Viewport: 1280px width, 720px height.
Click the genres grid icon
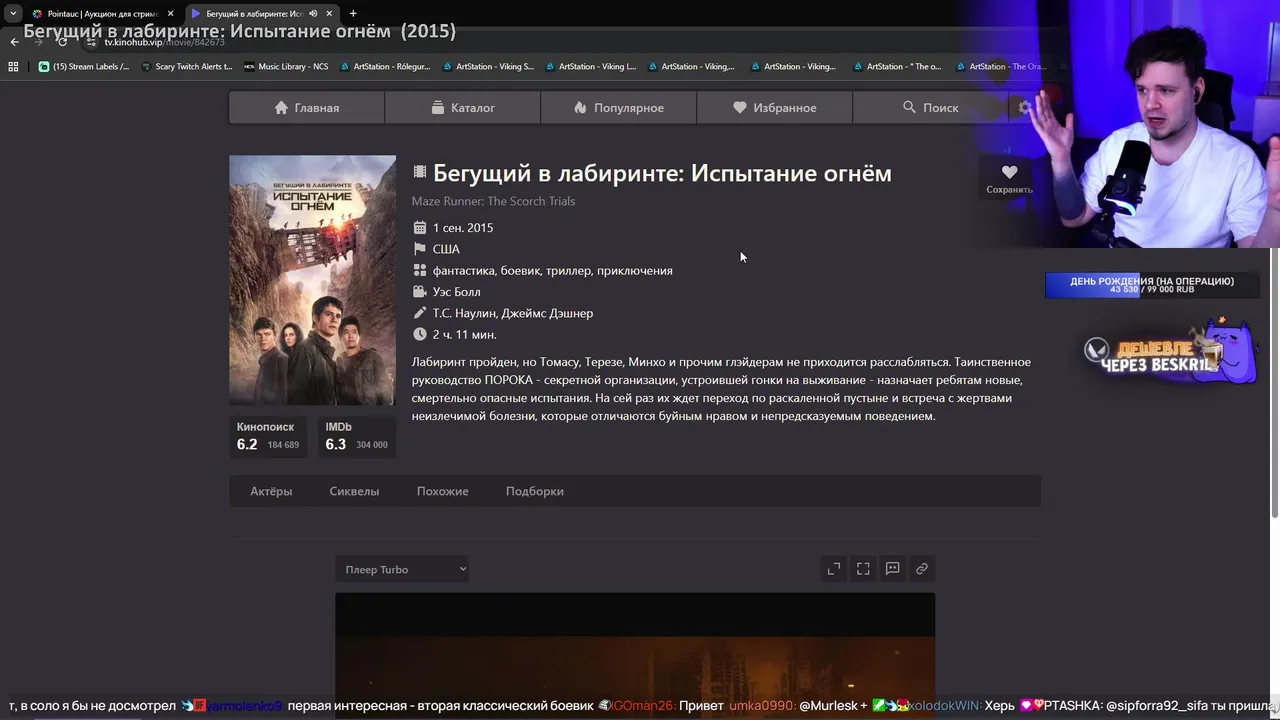click(420, 271)
